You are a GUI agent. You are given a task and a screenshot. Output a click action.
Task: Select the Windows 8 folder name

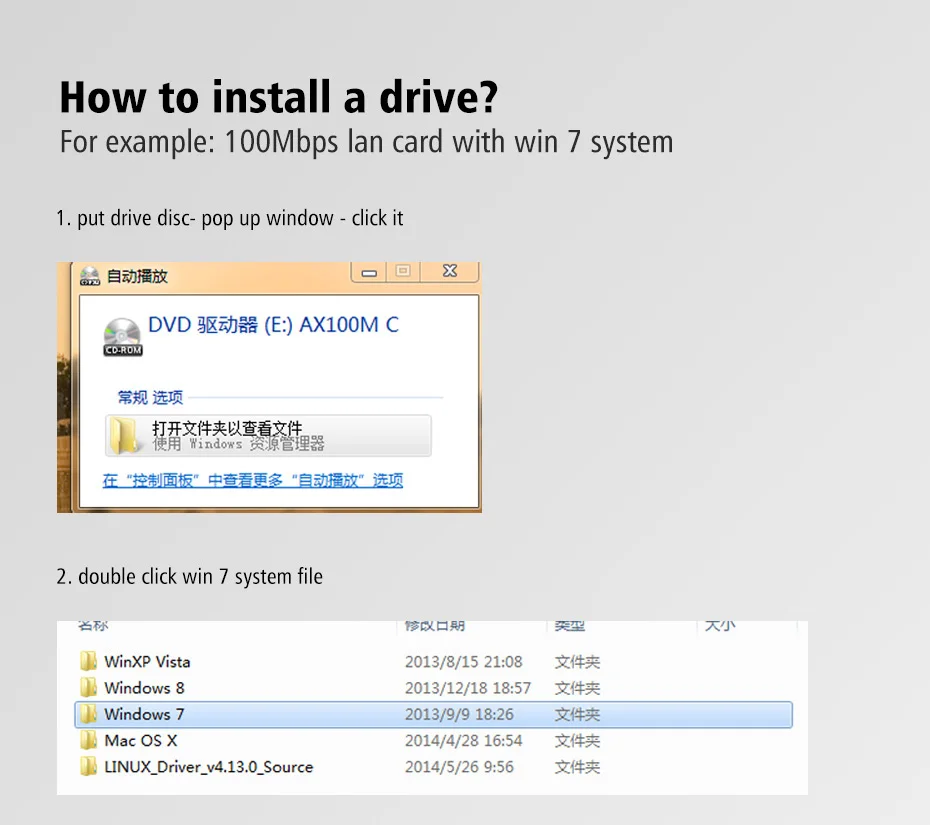click(144, 688)
